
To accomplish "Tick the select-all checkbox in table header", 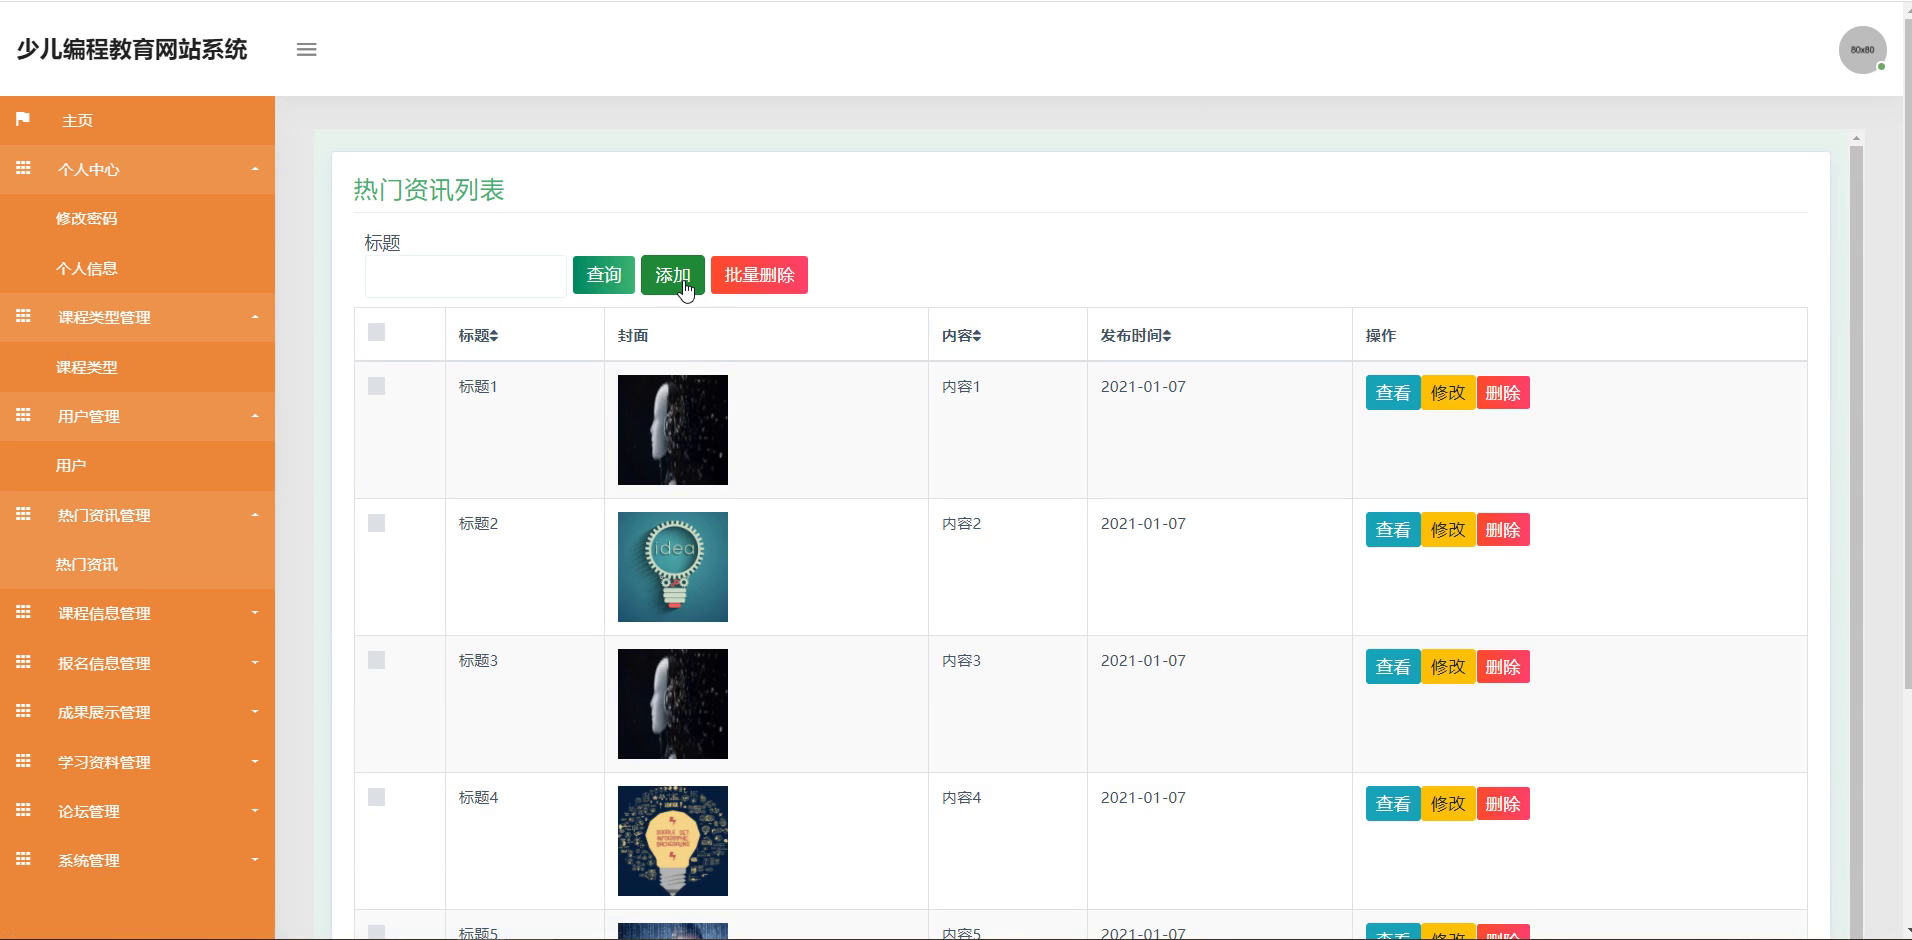I will (x=376, y=332).
